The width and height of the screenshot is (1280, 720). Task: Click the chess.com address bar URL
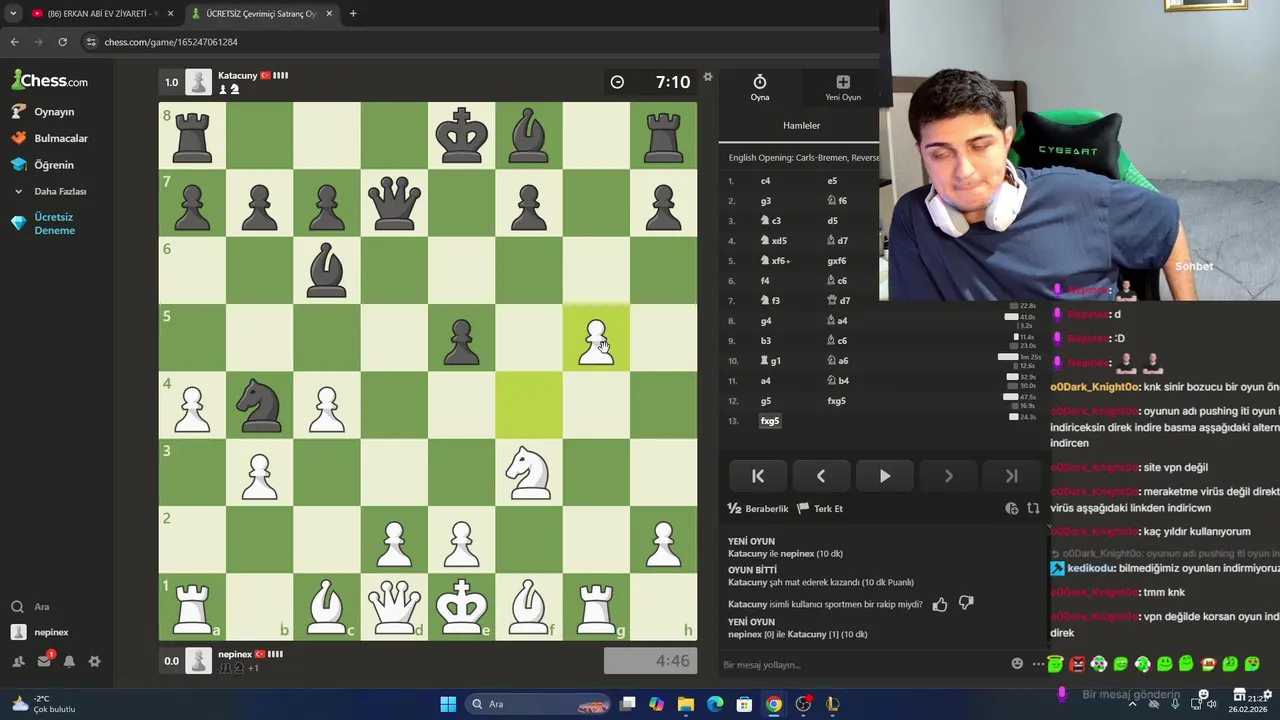(171, 42)
